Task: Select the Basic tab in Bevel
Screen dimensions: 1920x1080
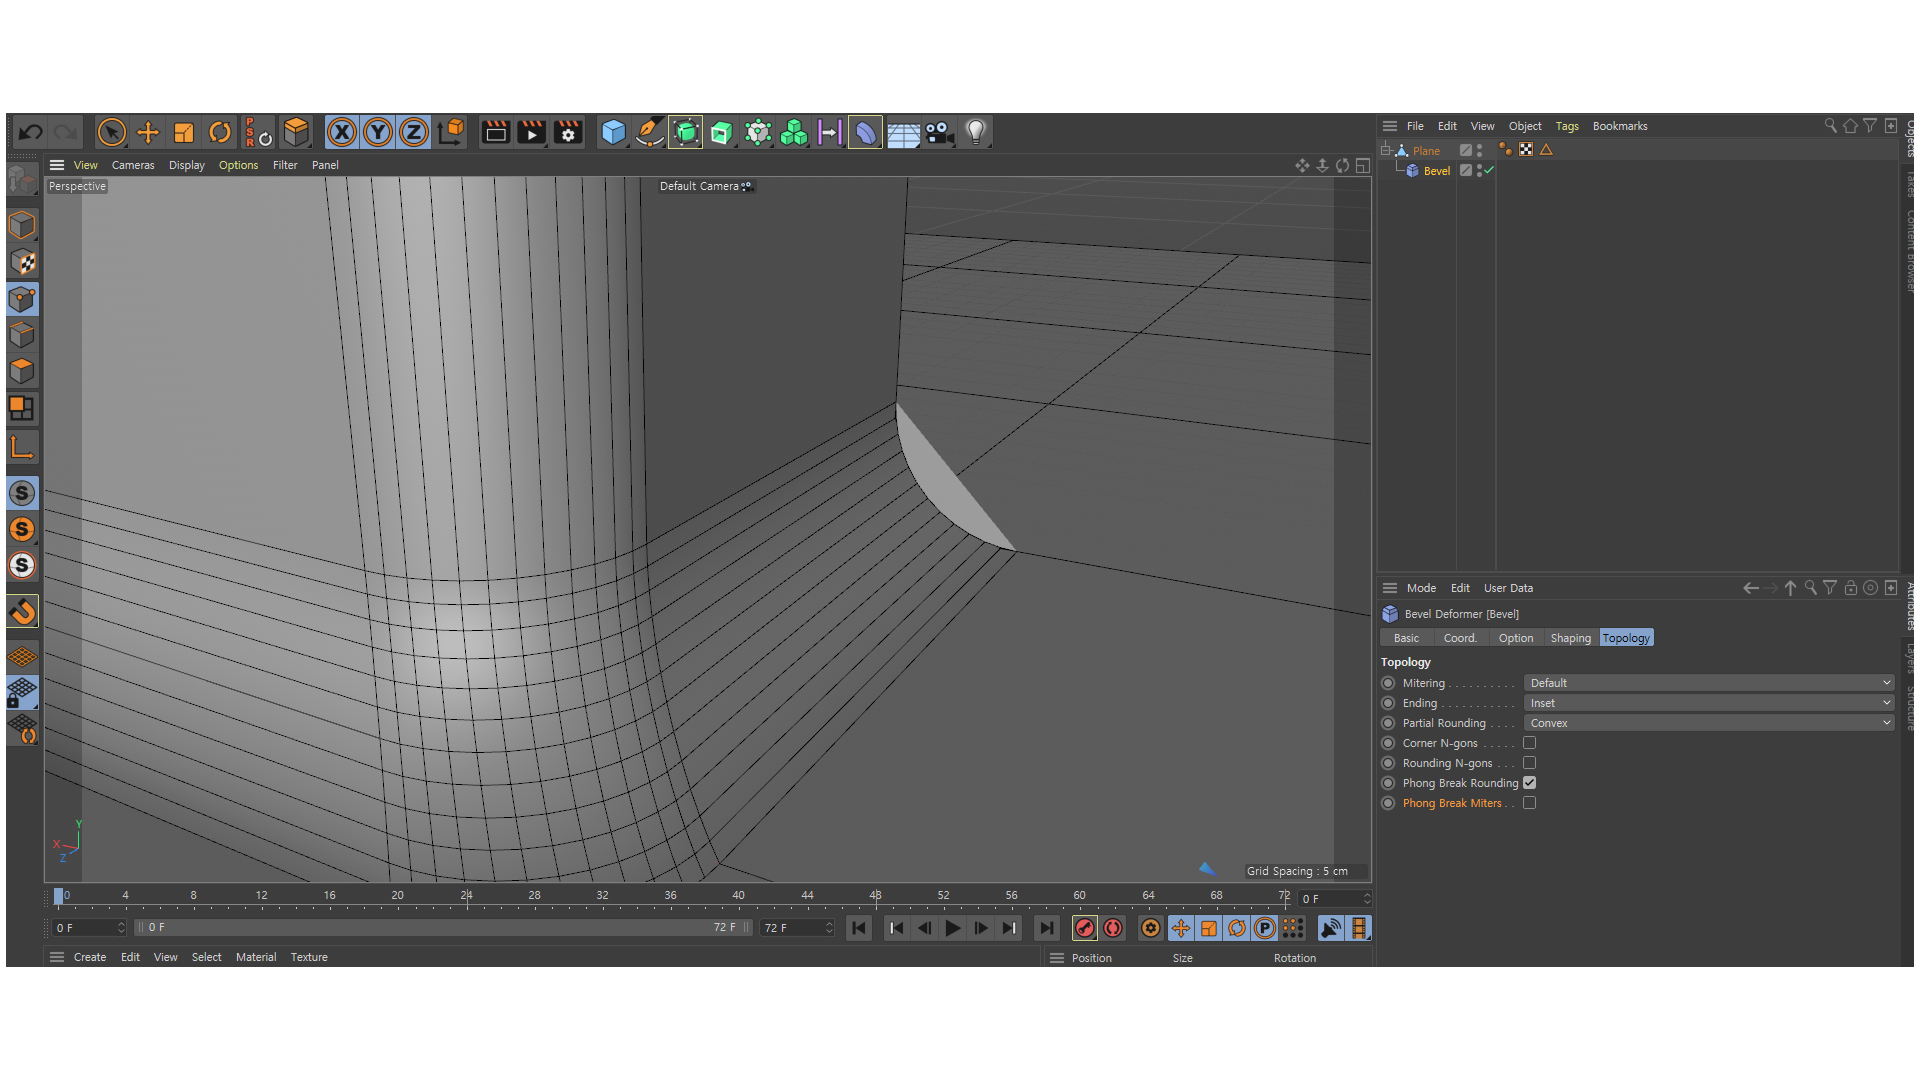Action: [1404, 638]
